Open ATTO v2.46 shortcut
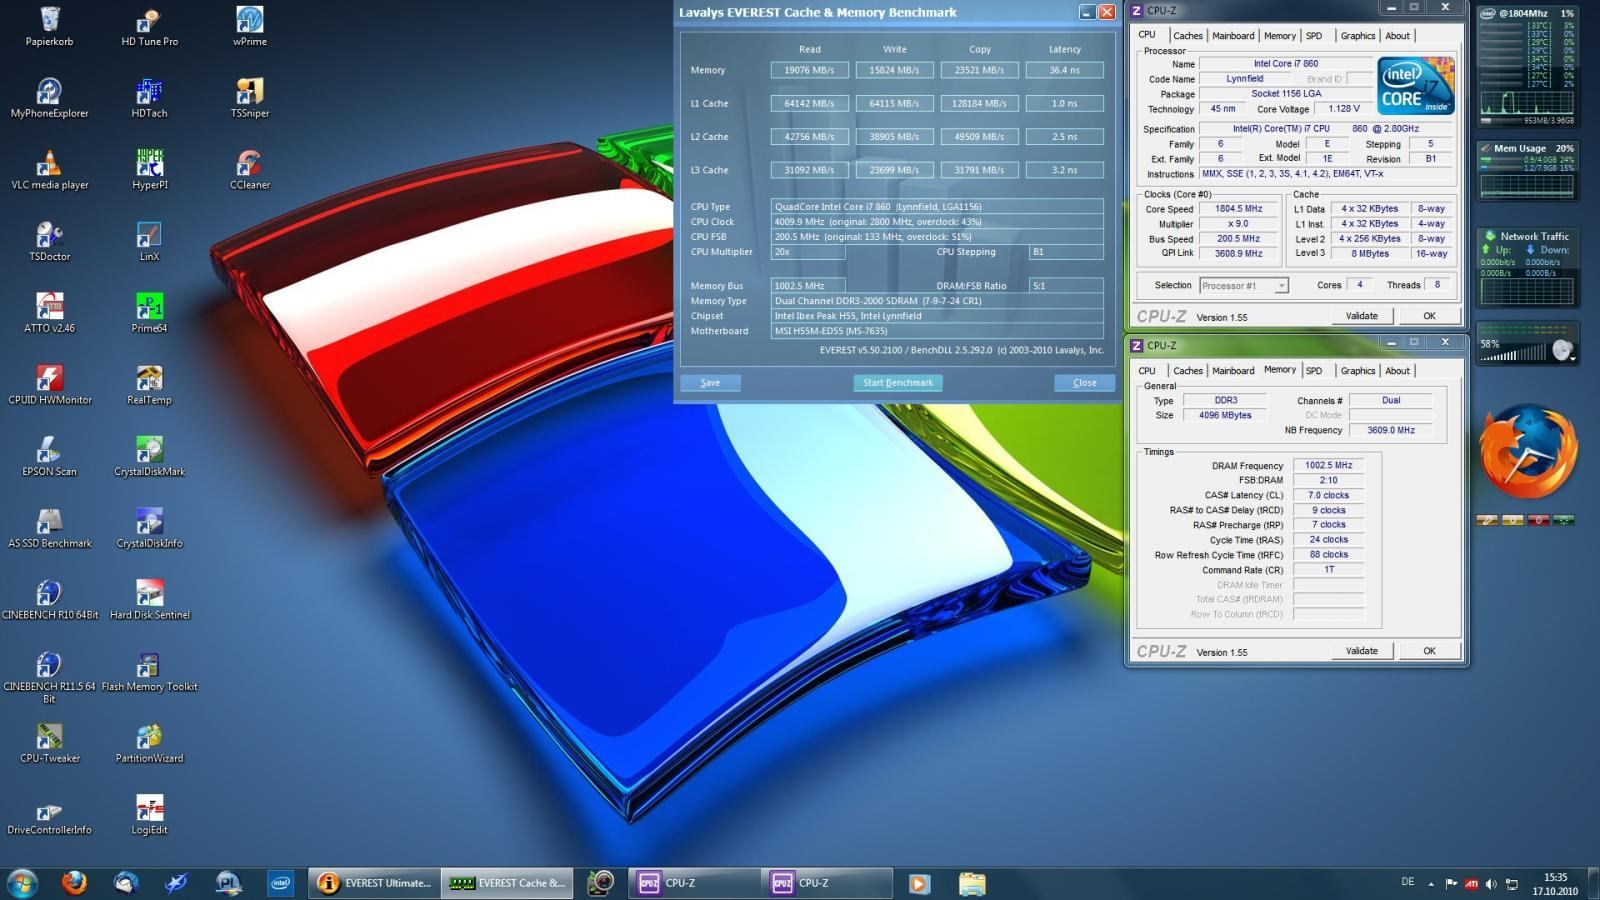 click(49, 314)
